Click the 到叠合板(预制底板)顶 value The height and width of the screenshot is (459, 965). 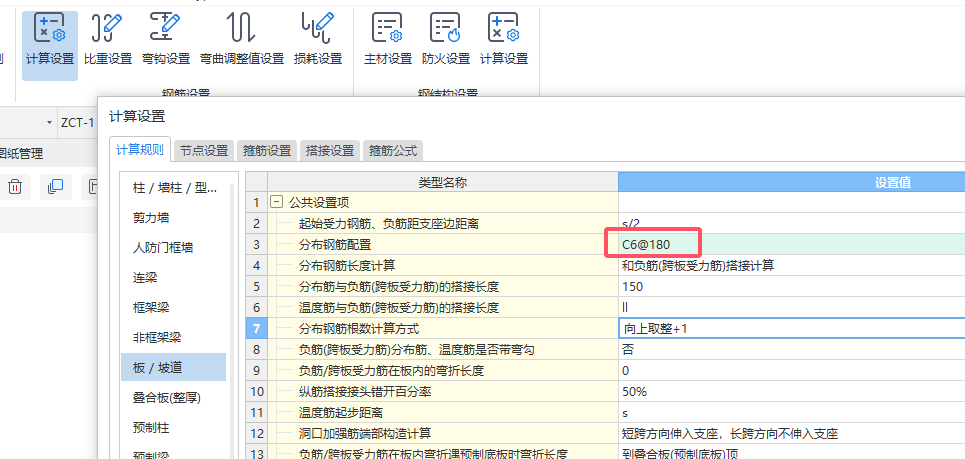(791, 454)
